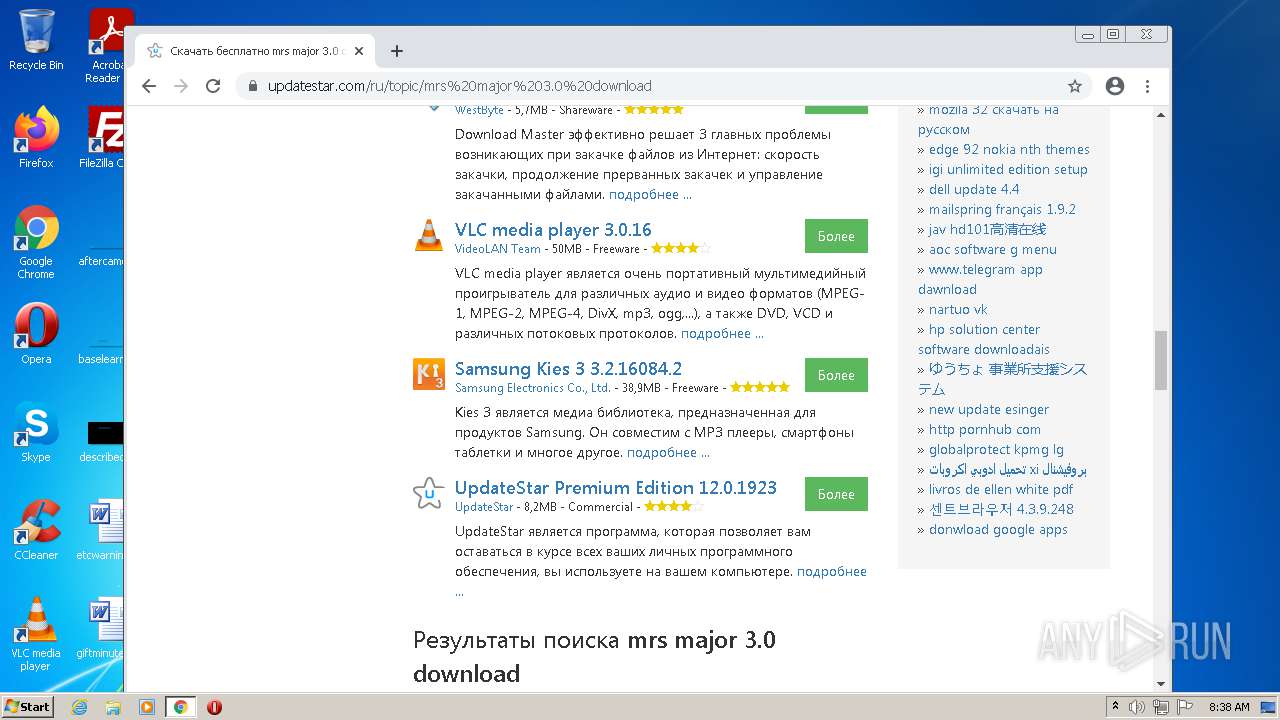Open Acrobat Reader desktop shortcut
This screenshot has height=720, width=1280.
(x=106, y=45)
